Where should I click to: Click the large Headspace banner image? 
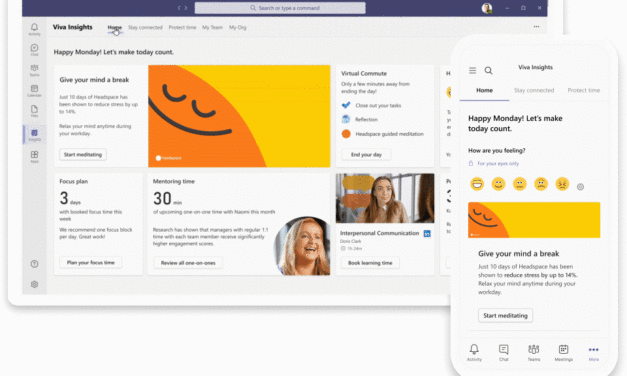click(239, 116)
